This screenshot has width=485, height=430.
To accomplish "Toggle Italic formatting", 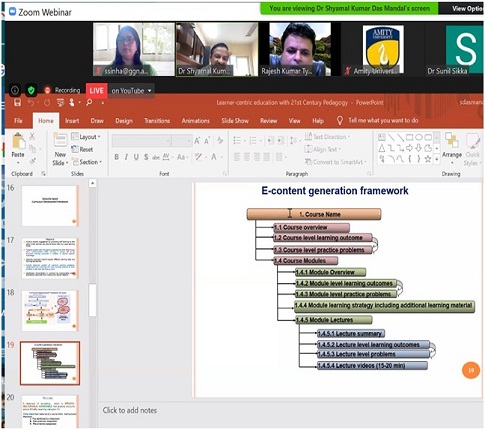I will click(126, 157).
